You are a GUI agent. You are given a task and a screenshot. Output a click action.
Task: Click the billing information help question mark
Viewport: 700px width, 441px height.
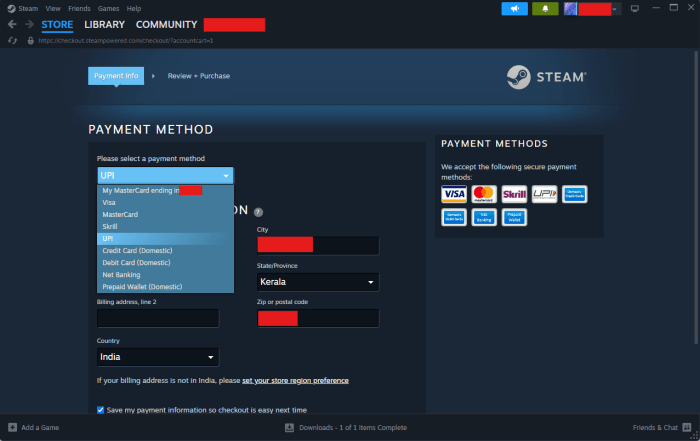click(258, 212)
